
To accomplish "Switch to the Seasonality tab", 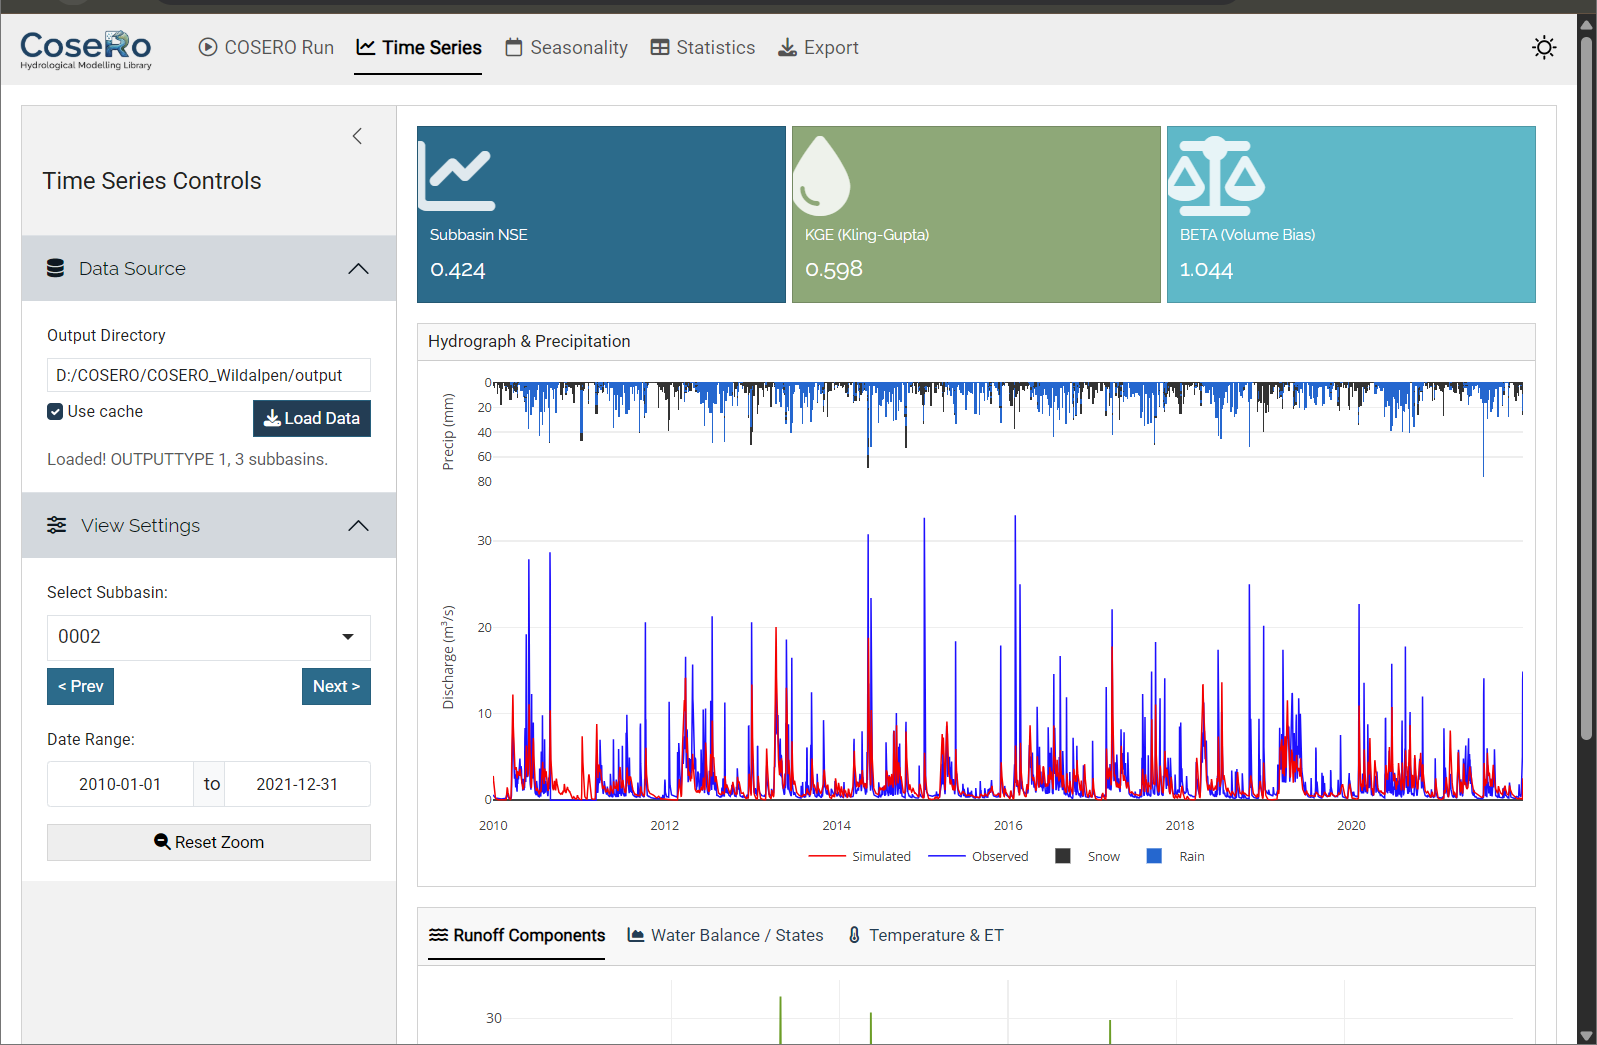I will [x=566, y=48].
